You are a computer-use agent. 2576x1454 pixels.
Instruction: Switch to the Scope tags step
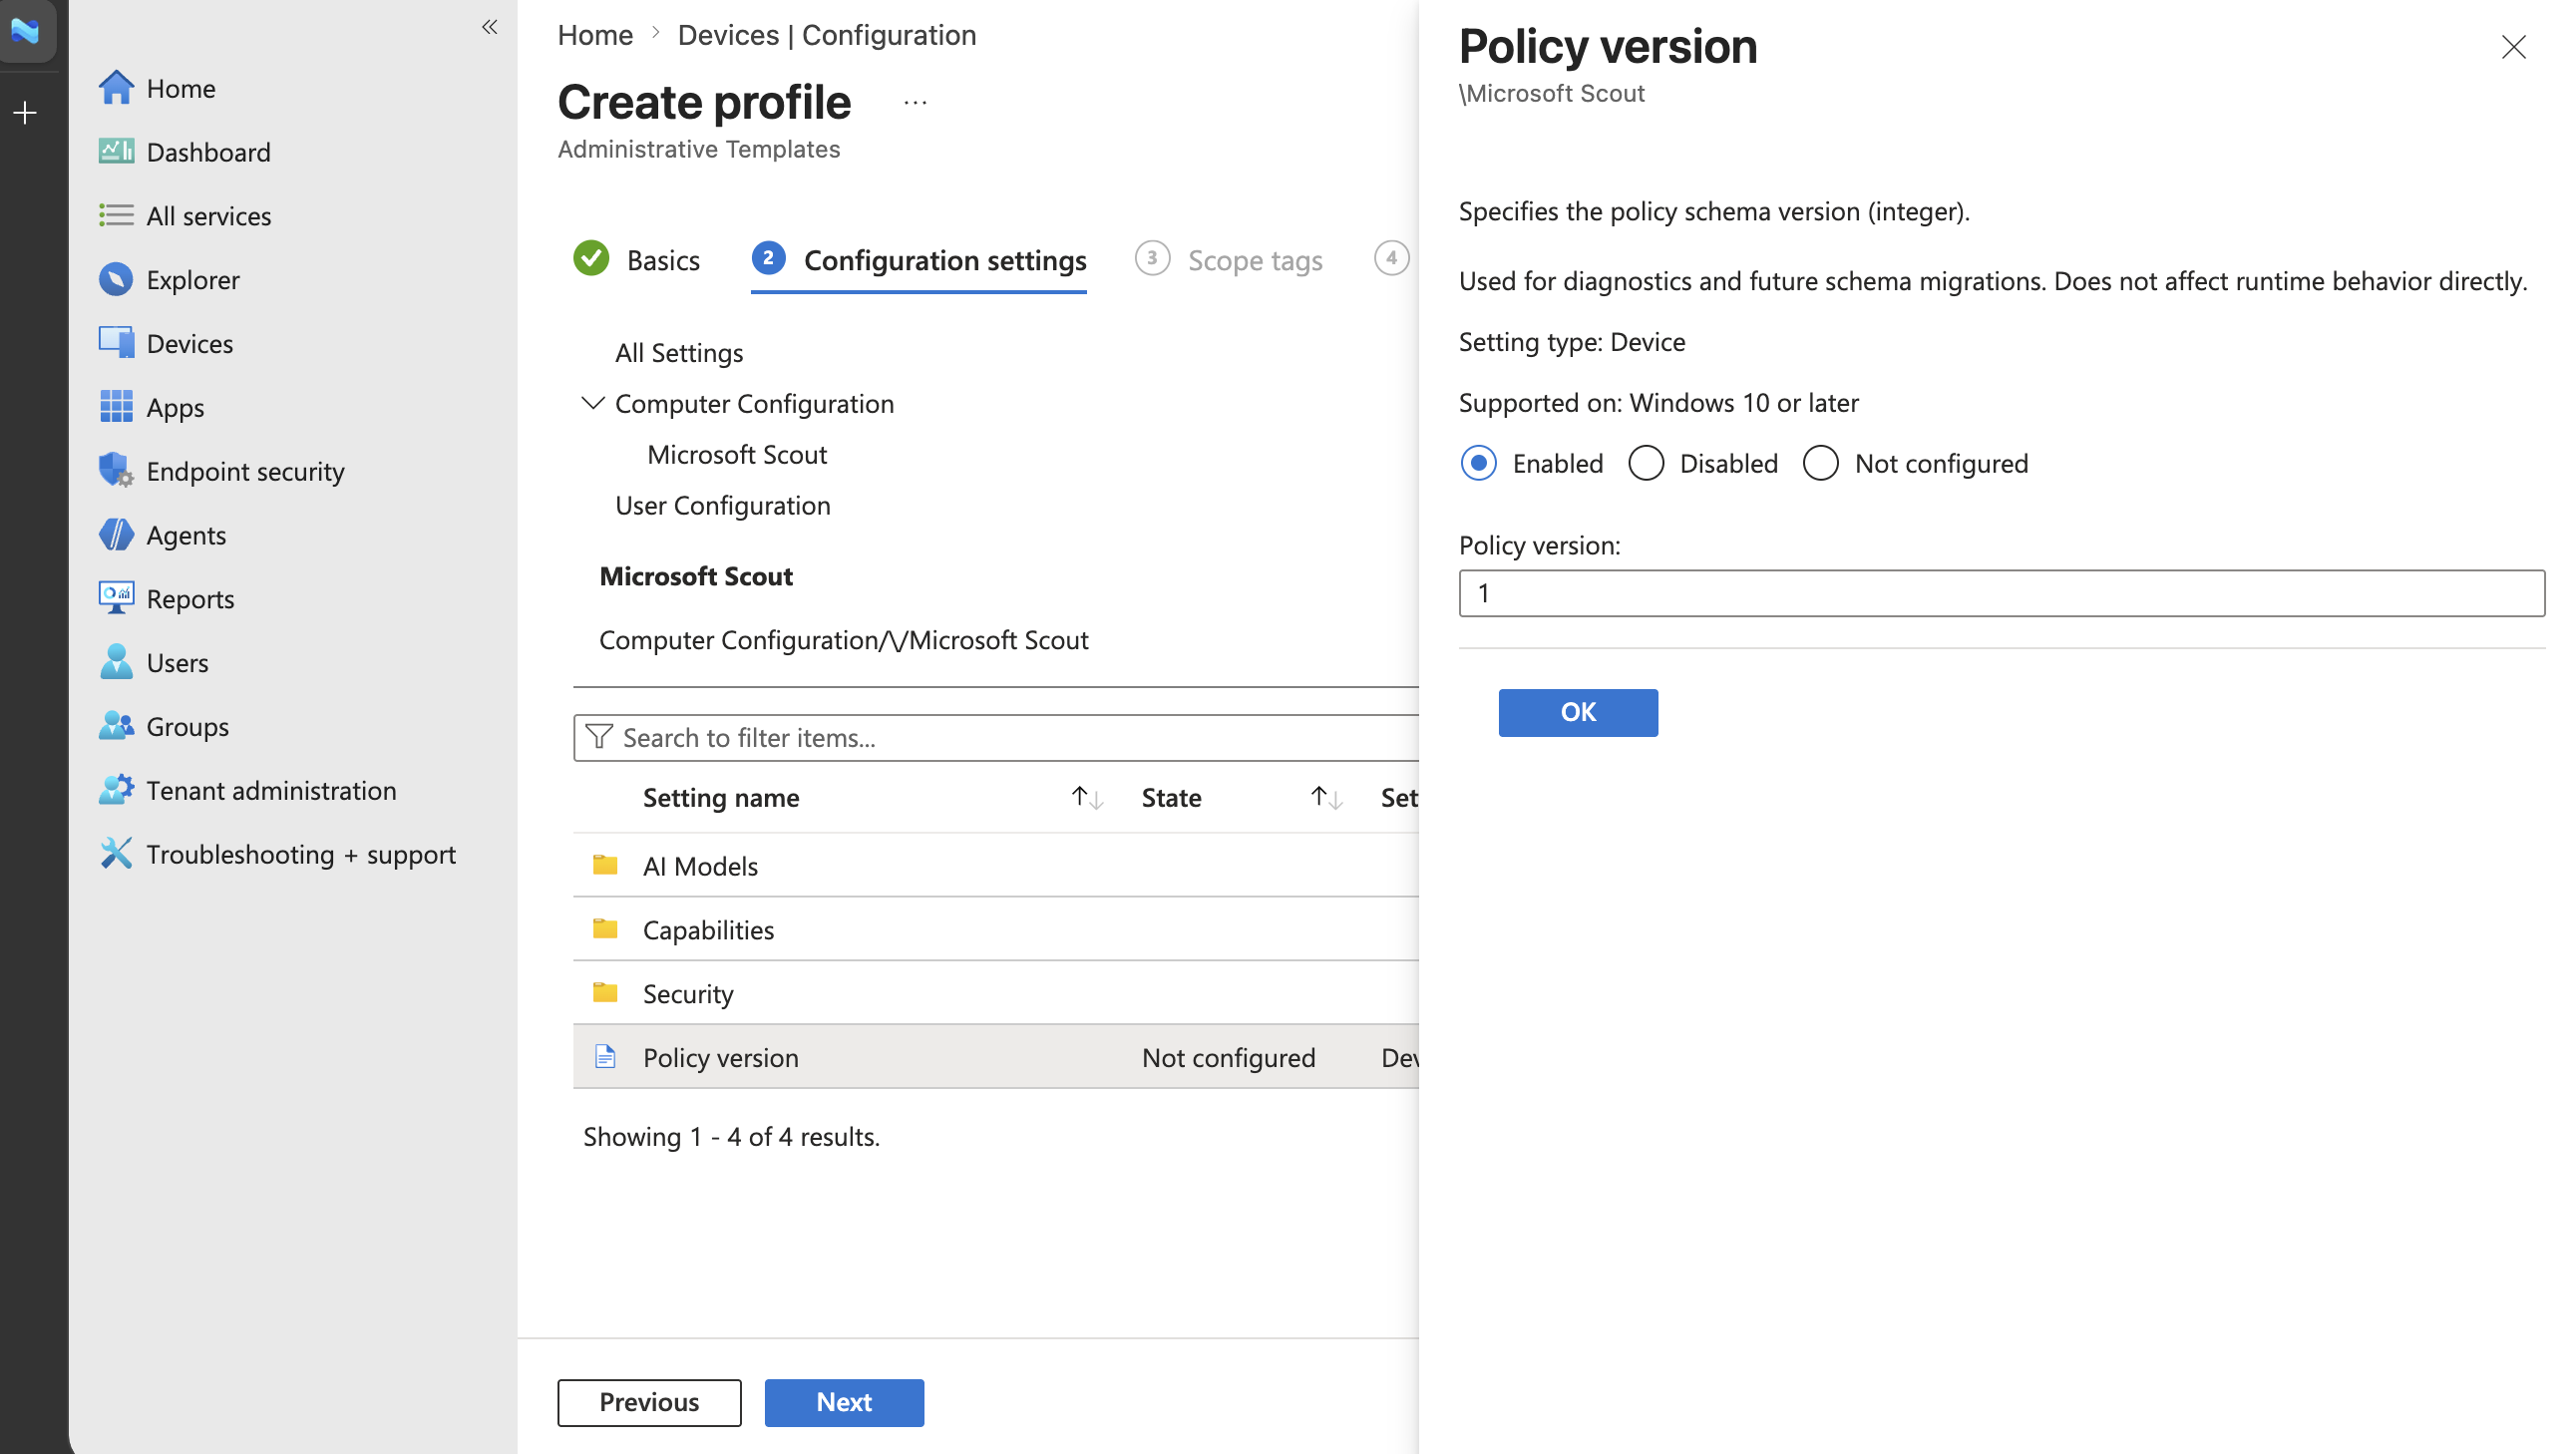[x=1229, y=259]
